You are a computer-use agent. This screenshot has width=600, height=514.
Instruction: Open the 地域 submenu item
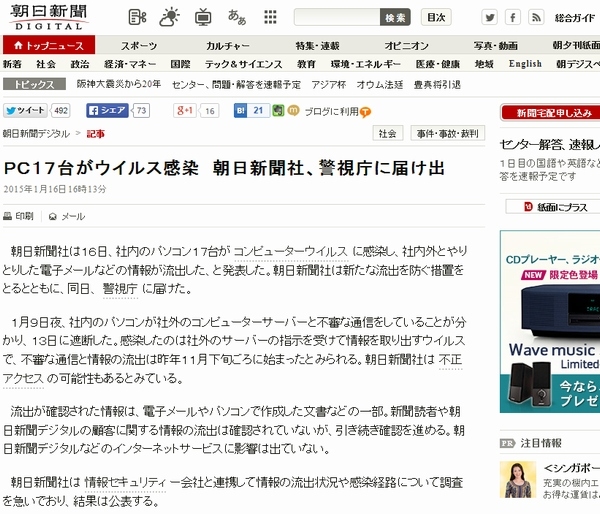pyautogui.click(x=484, y=64)
